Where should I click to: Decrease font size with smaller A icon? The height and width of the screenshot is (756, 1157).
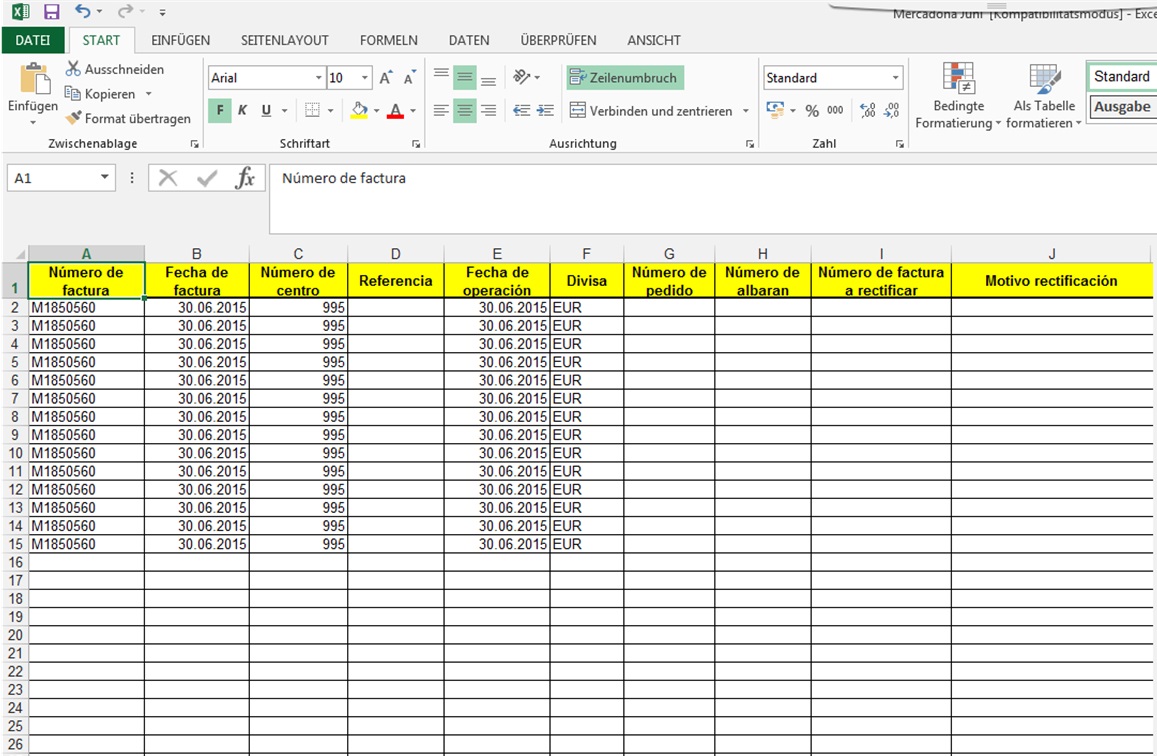click(409, 77)
